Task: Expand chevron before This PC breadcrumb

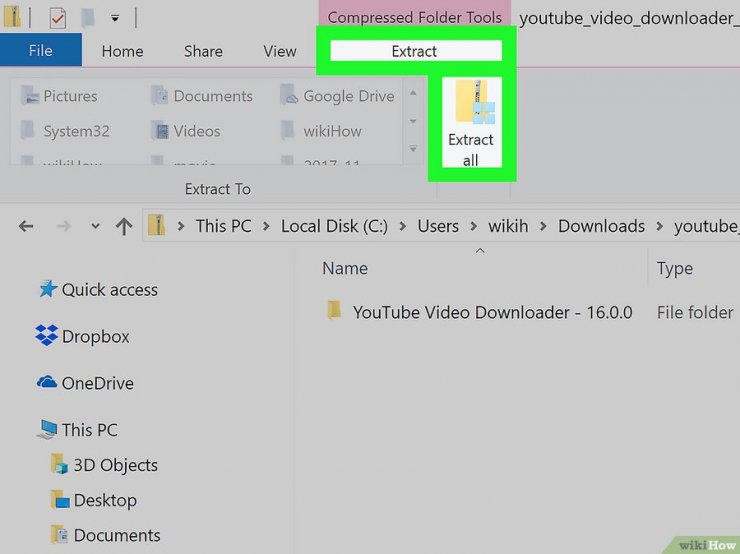Action: (x=180, y=227)
